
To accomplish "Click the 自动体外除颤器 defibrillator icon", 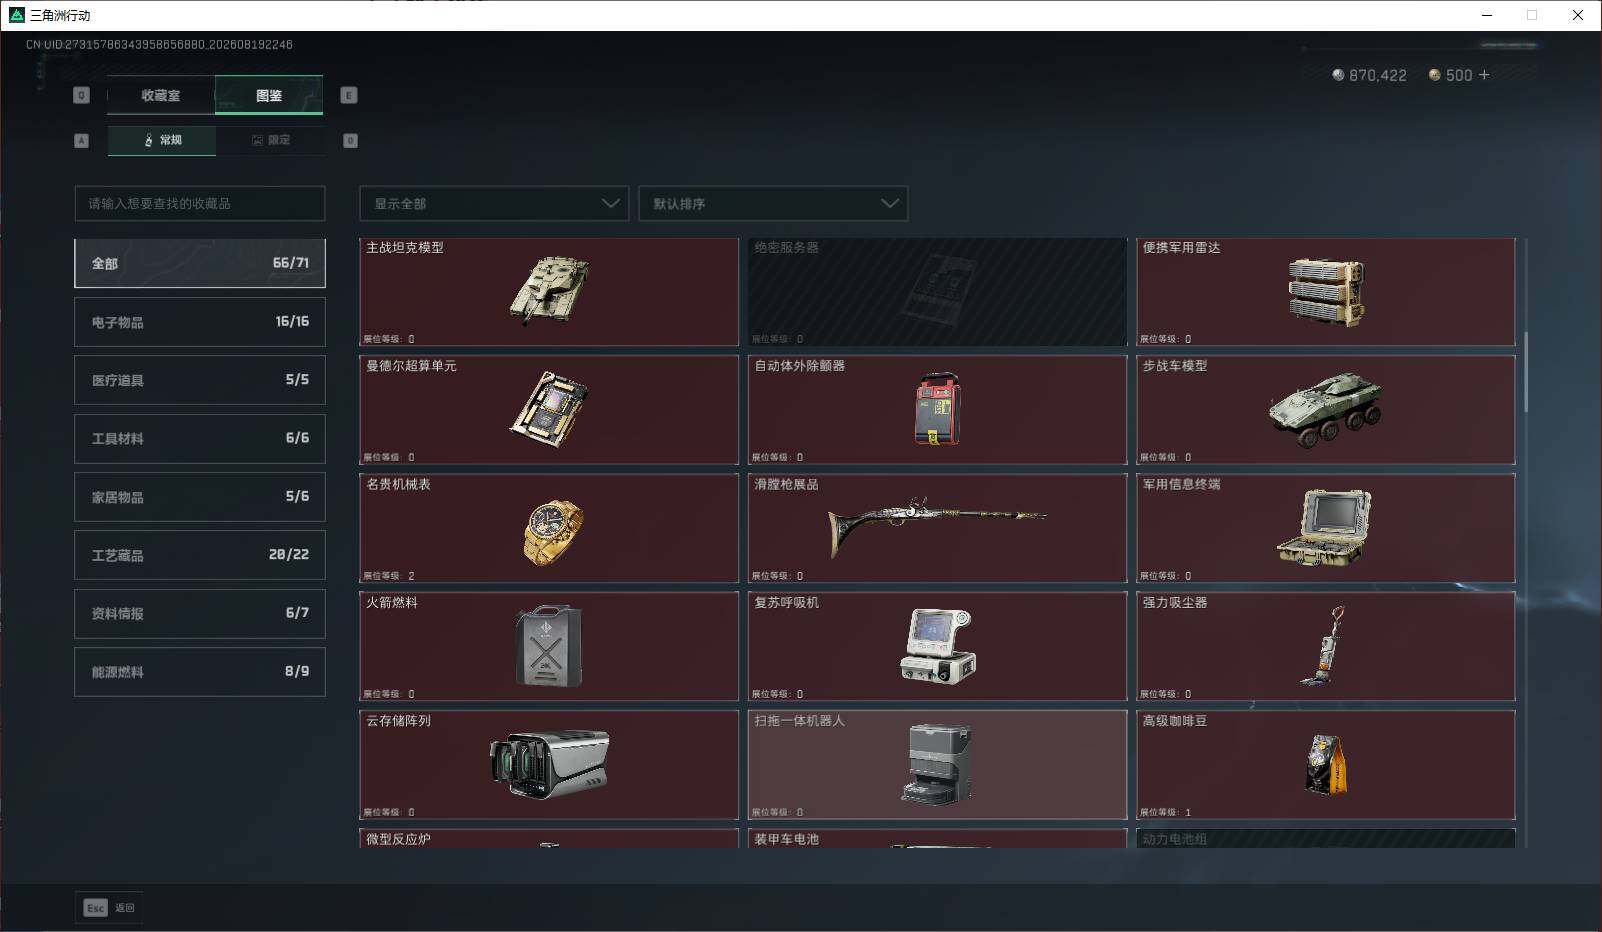I will [x=938, y=409].
